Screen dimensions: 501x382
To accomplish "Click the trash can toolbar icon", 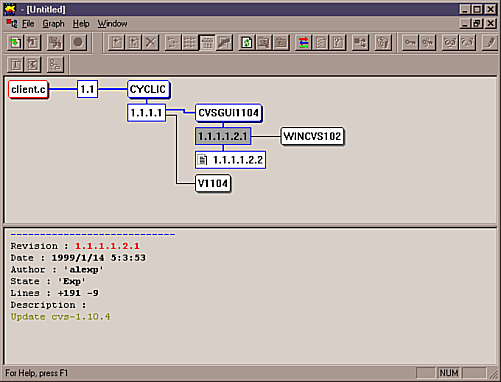I will pyautogui.click(x=383, y=43).
